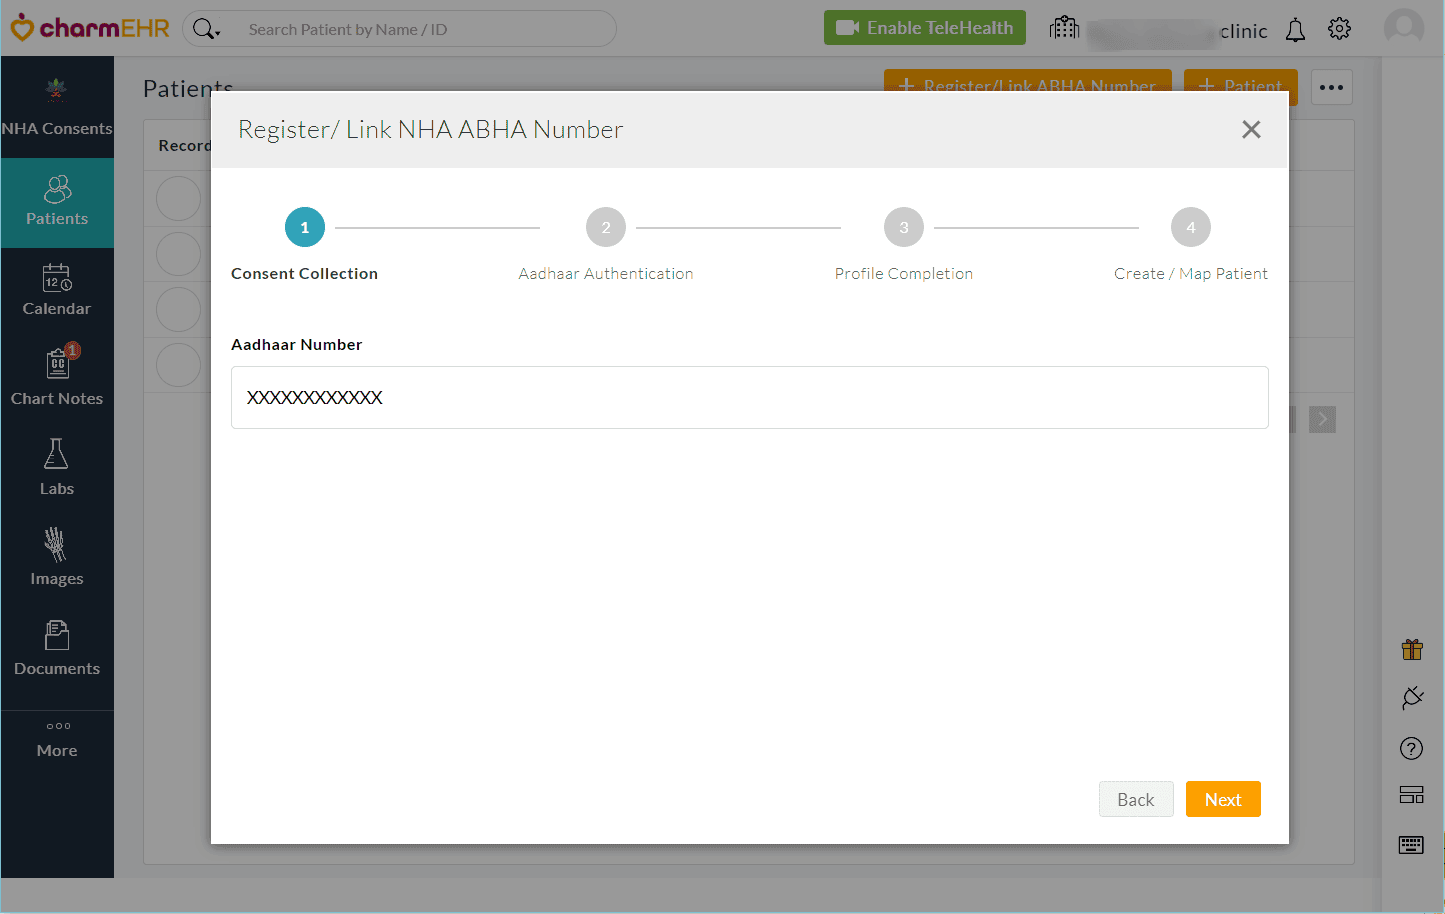Open the Documents section
This screenshot has height=914, width=1445.
tap(57, 647)
